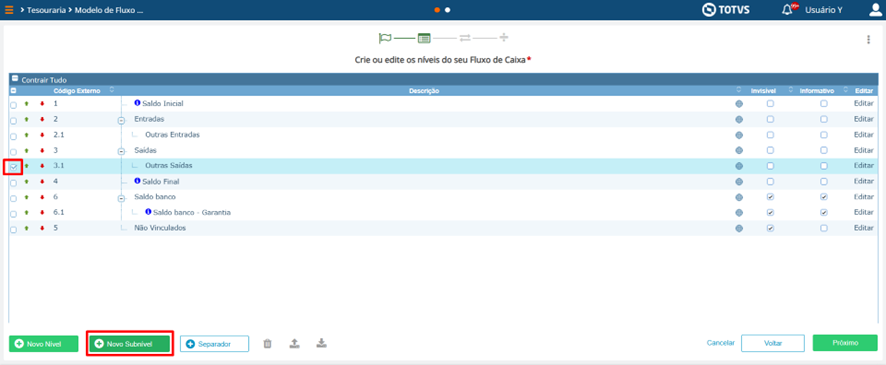
Task: Uncheck the Outras Saídas row checkbox
Action: 14,167
